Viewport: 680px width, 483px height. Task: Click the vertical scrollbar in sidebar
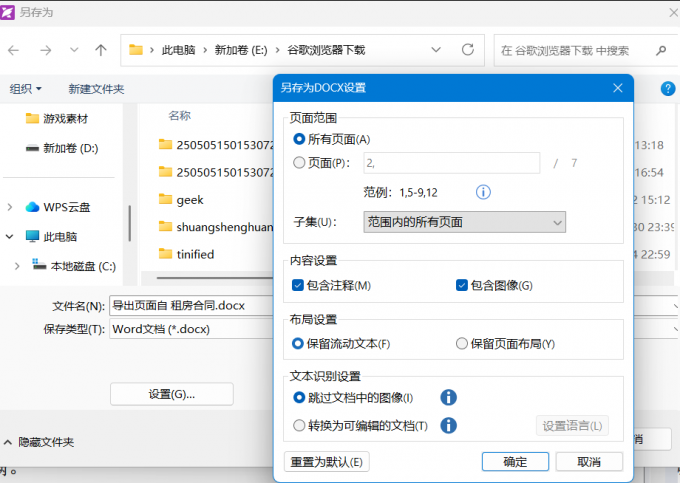point(130,223)
